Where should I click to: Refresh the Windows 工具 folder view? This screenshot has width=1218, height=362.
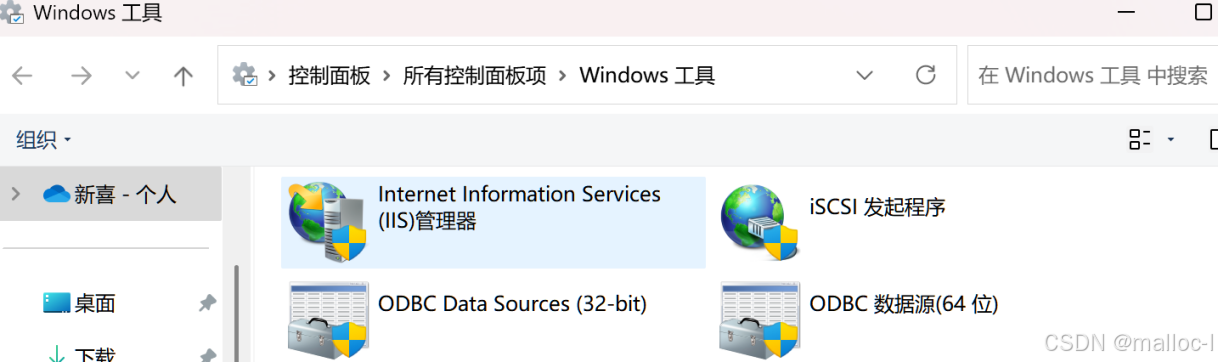click(926, 75)
